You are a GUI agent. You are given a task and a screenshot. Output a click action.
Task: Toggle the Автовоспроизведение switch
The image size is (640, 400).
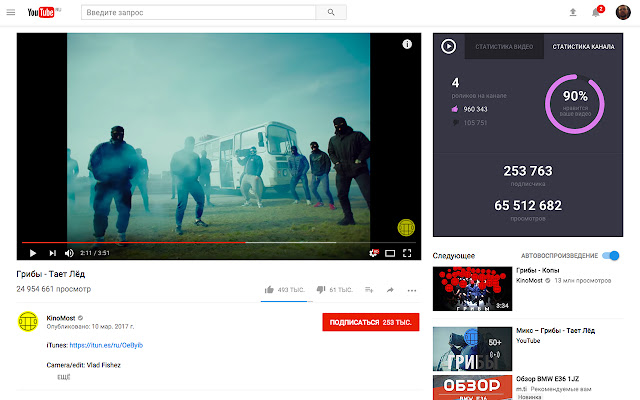point(611,256)
